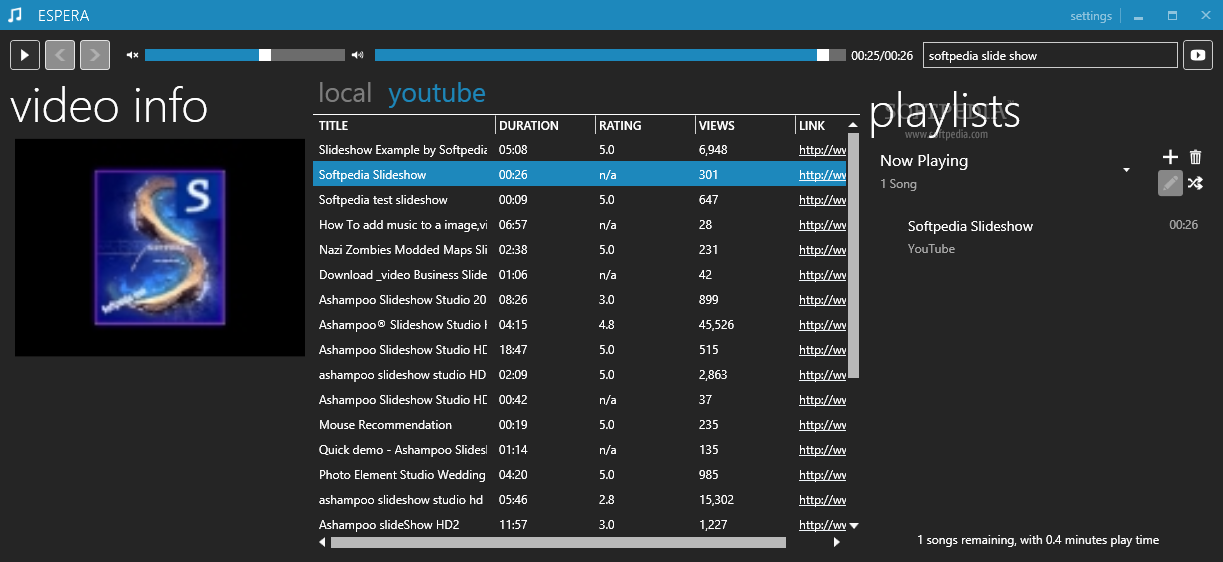
Task: Click the LINK column header
Action: [x=821, y=126]
